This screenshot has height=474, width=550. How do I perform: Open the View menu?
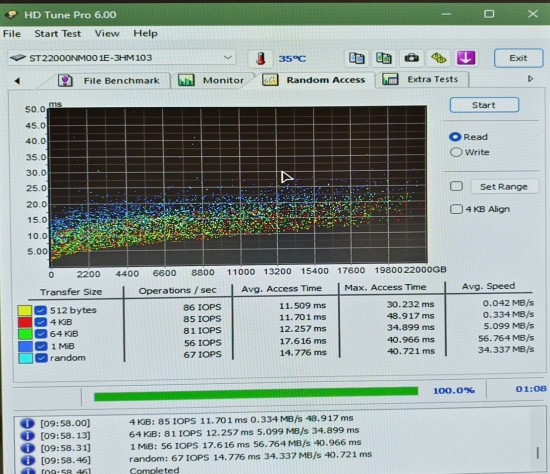pyautogui.click(x=107, y=33)
